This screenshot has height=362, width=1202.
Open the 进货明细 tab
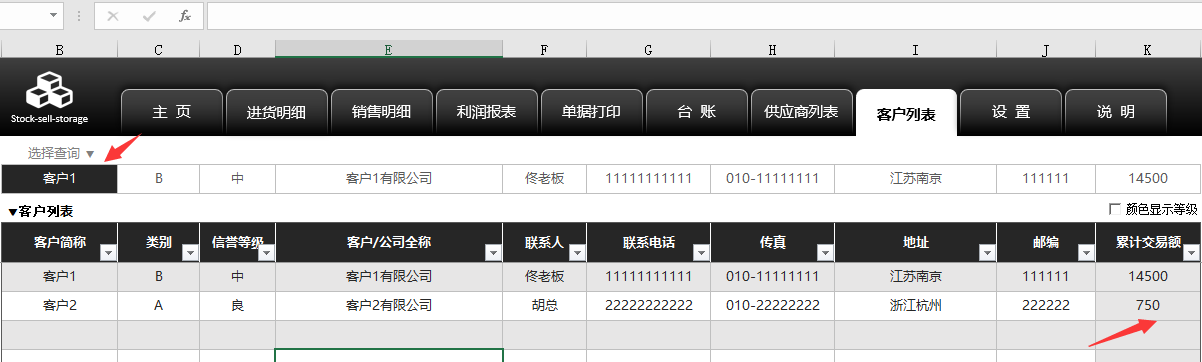[x=276, y=112]
